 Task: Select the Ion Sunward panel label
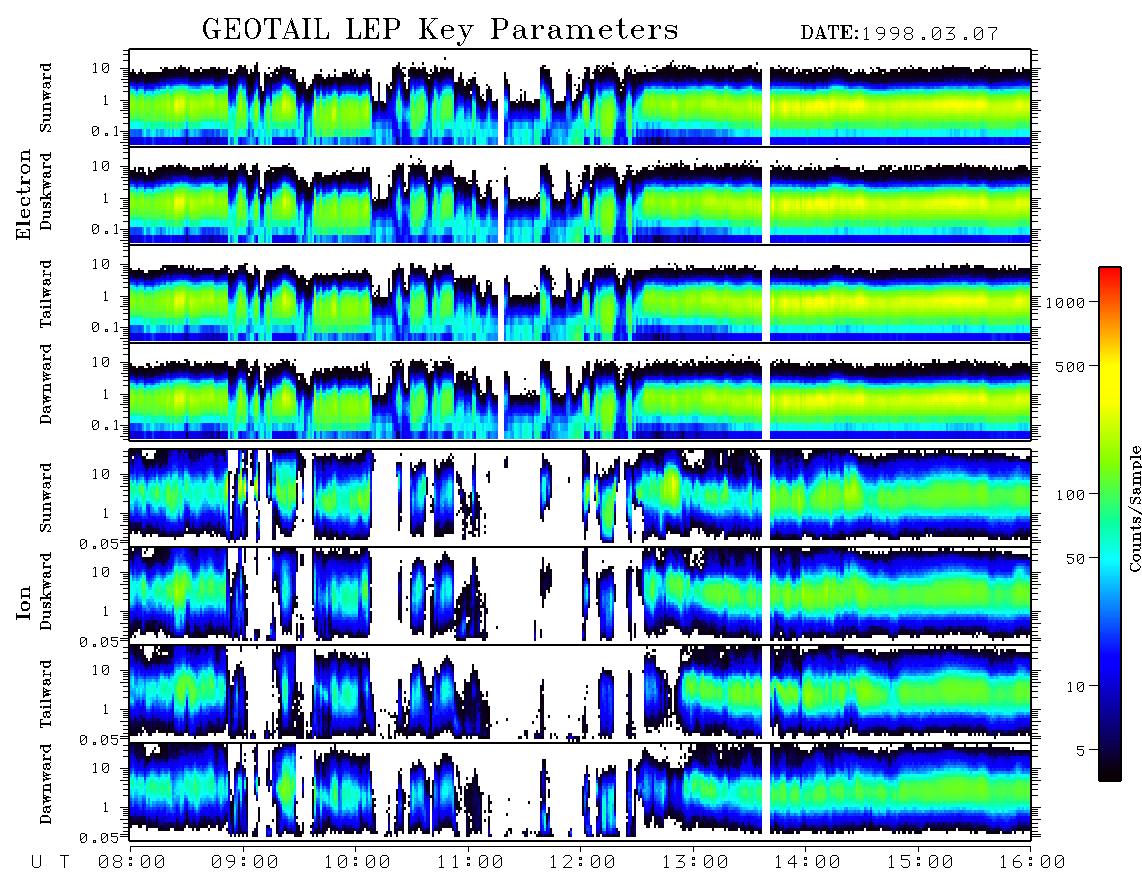46,497
